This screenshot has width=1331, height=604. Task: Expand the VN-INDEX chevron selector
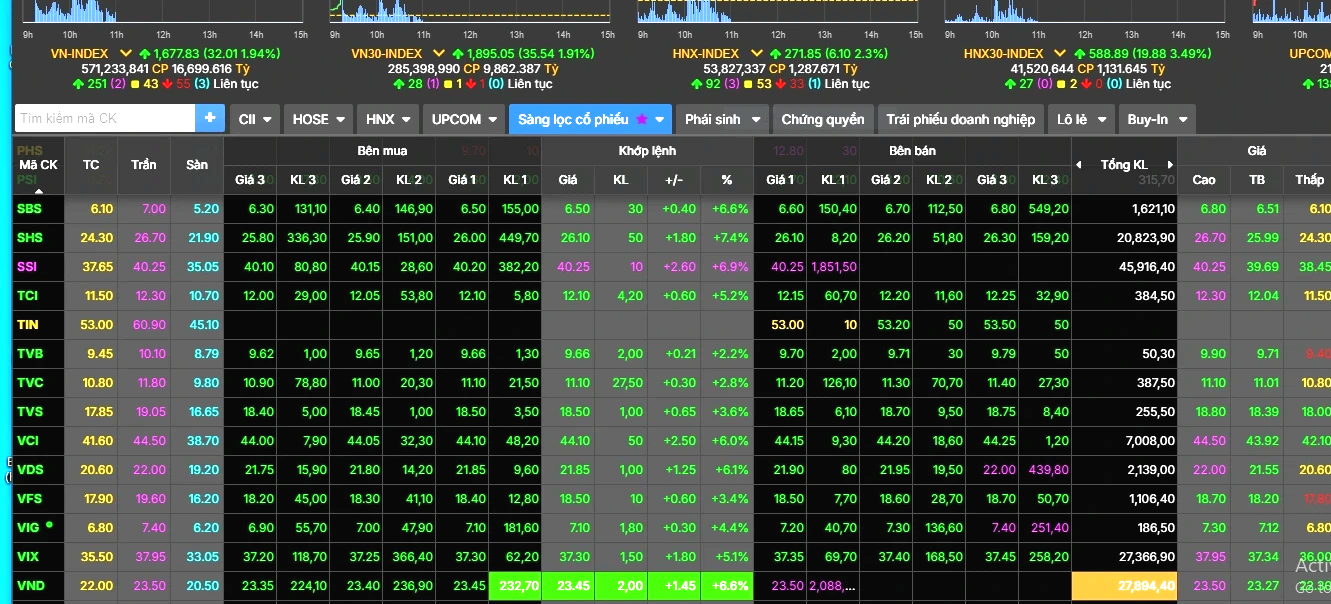point(126,53)
